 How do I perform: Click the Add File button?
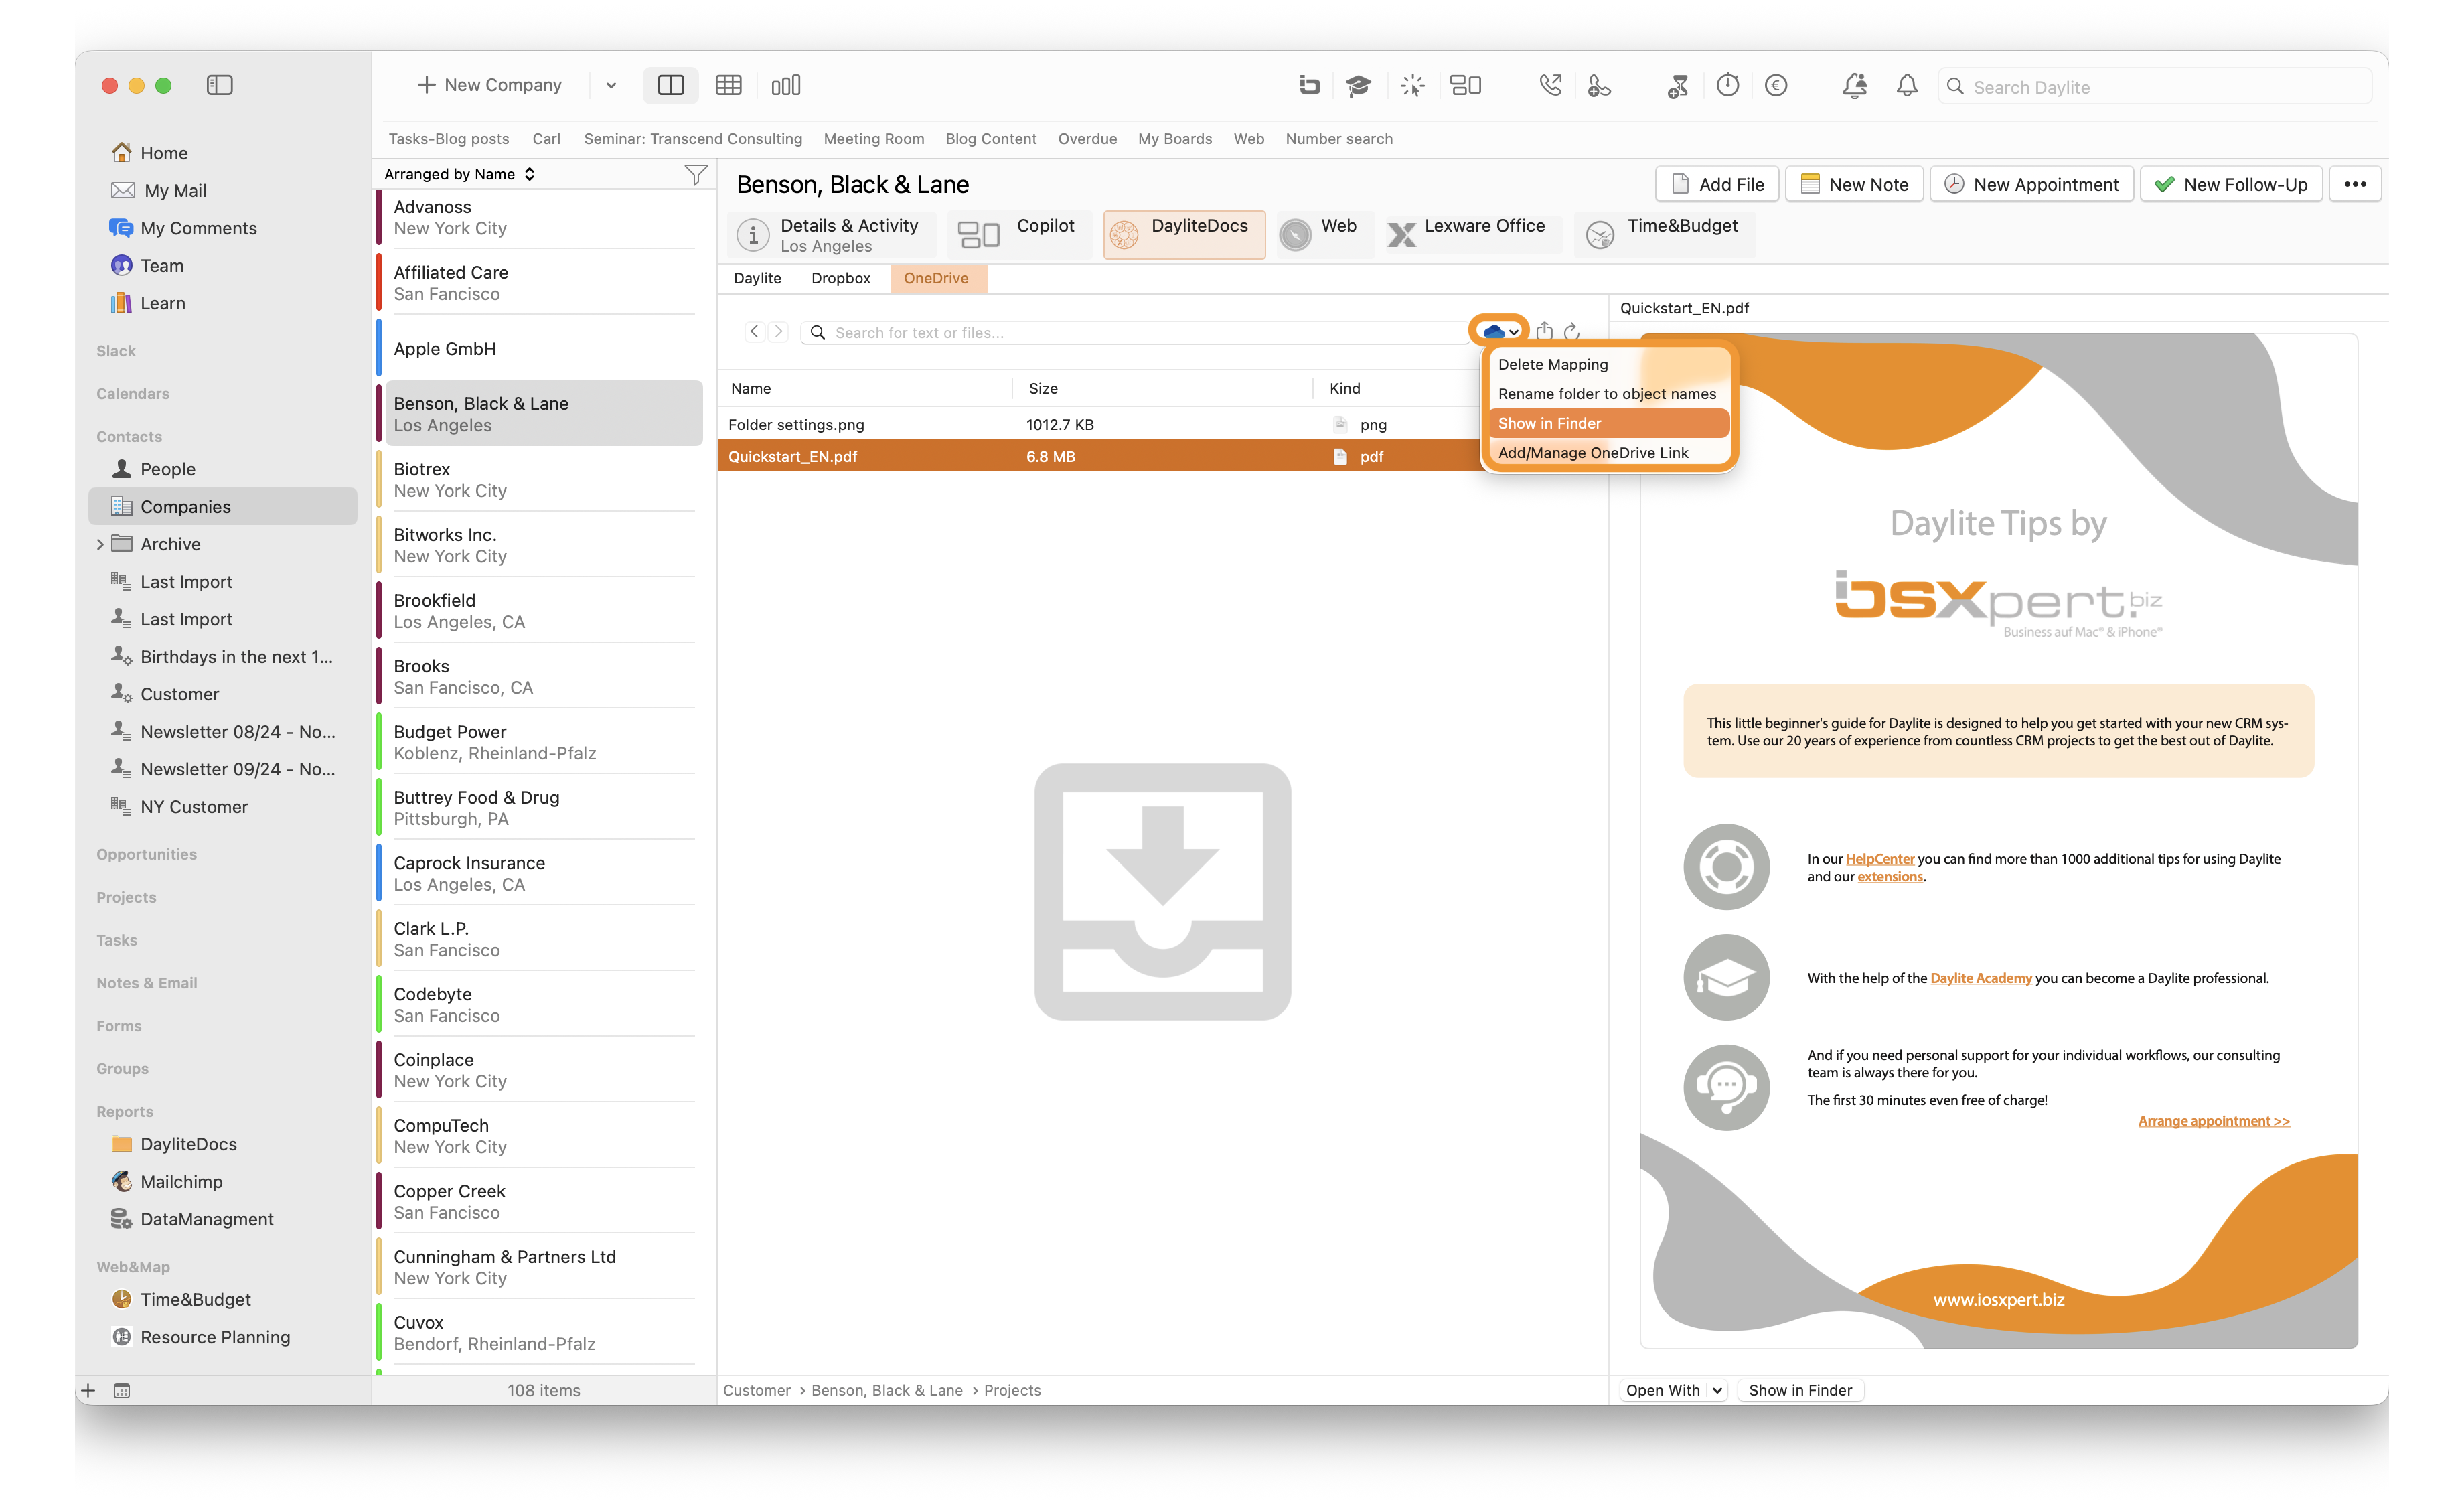(x=1716, y=184)
